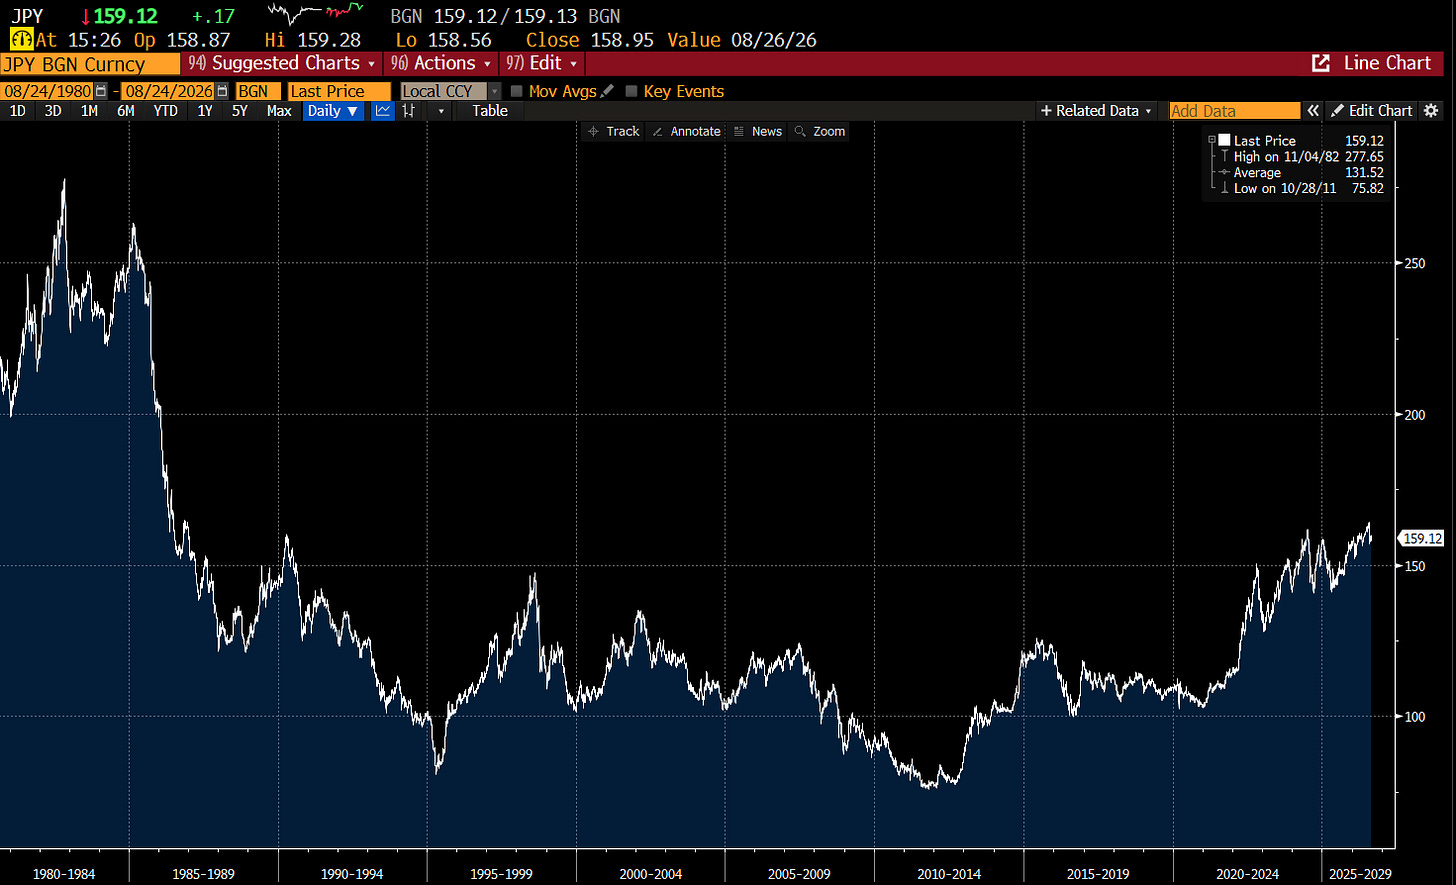The height and width of the screenshot is (885, 1456).
Task: Select the 1Y time range
Action: click(205, 111)
